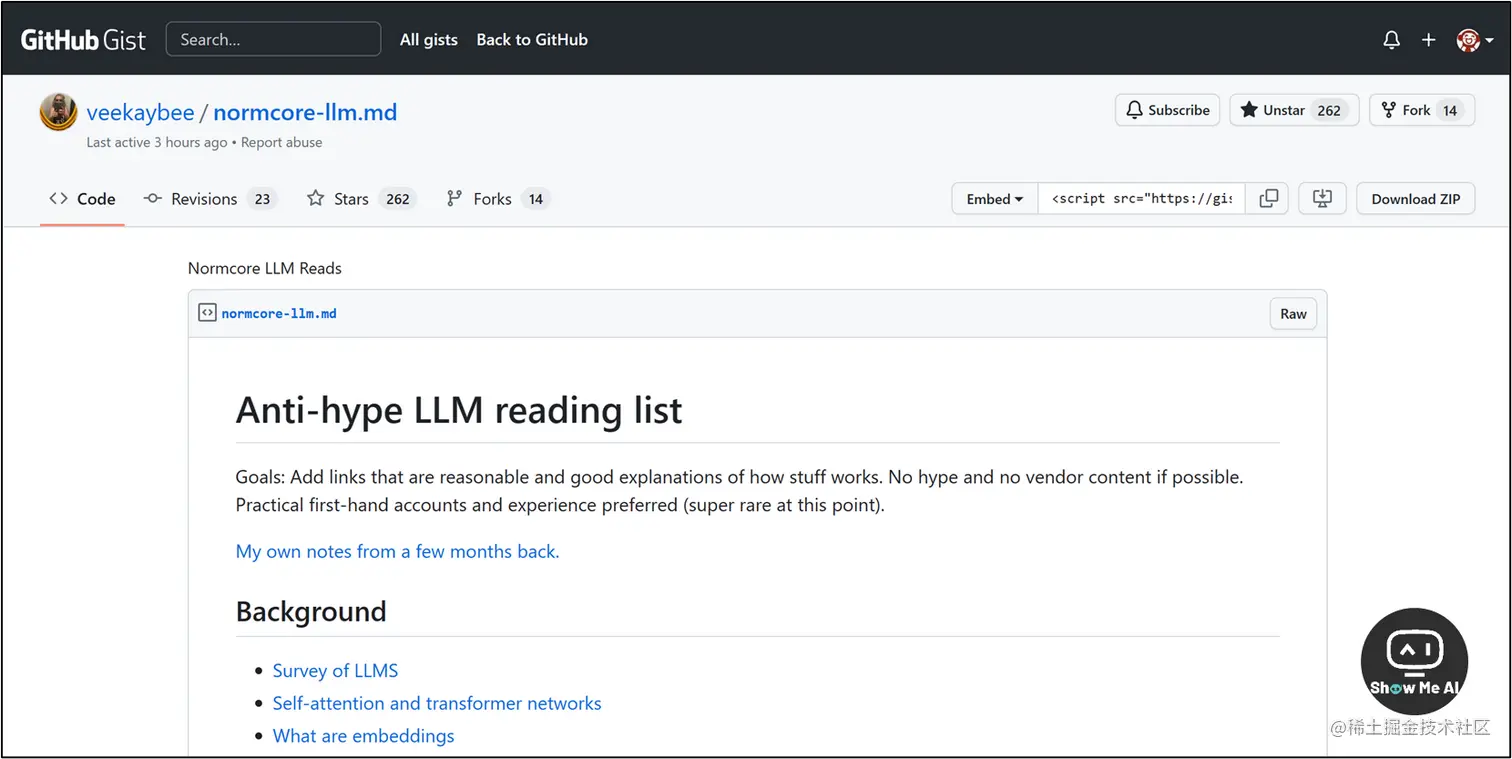The image size is (1512, 759).
Task: Open the plus create-new menu
Action: click(x=1429, y=40)
